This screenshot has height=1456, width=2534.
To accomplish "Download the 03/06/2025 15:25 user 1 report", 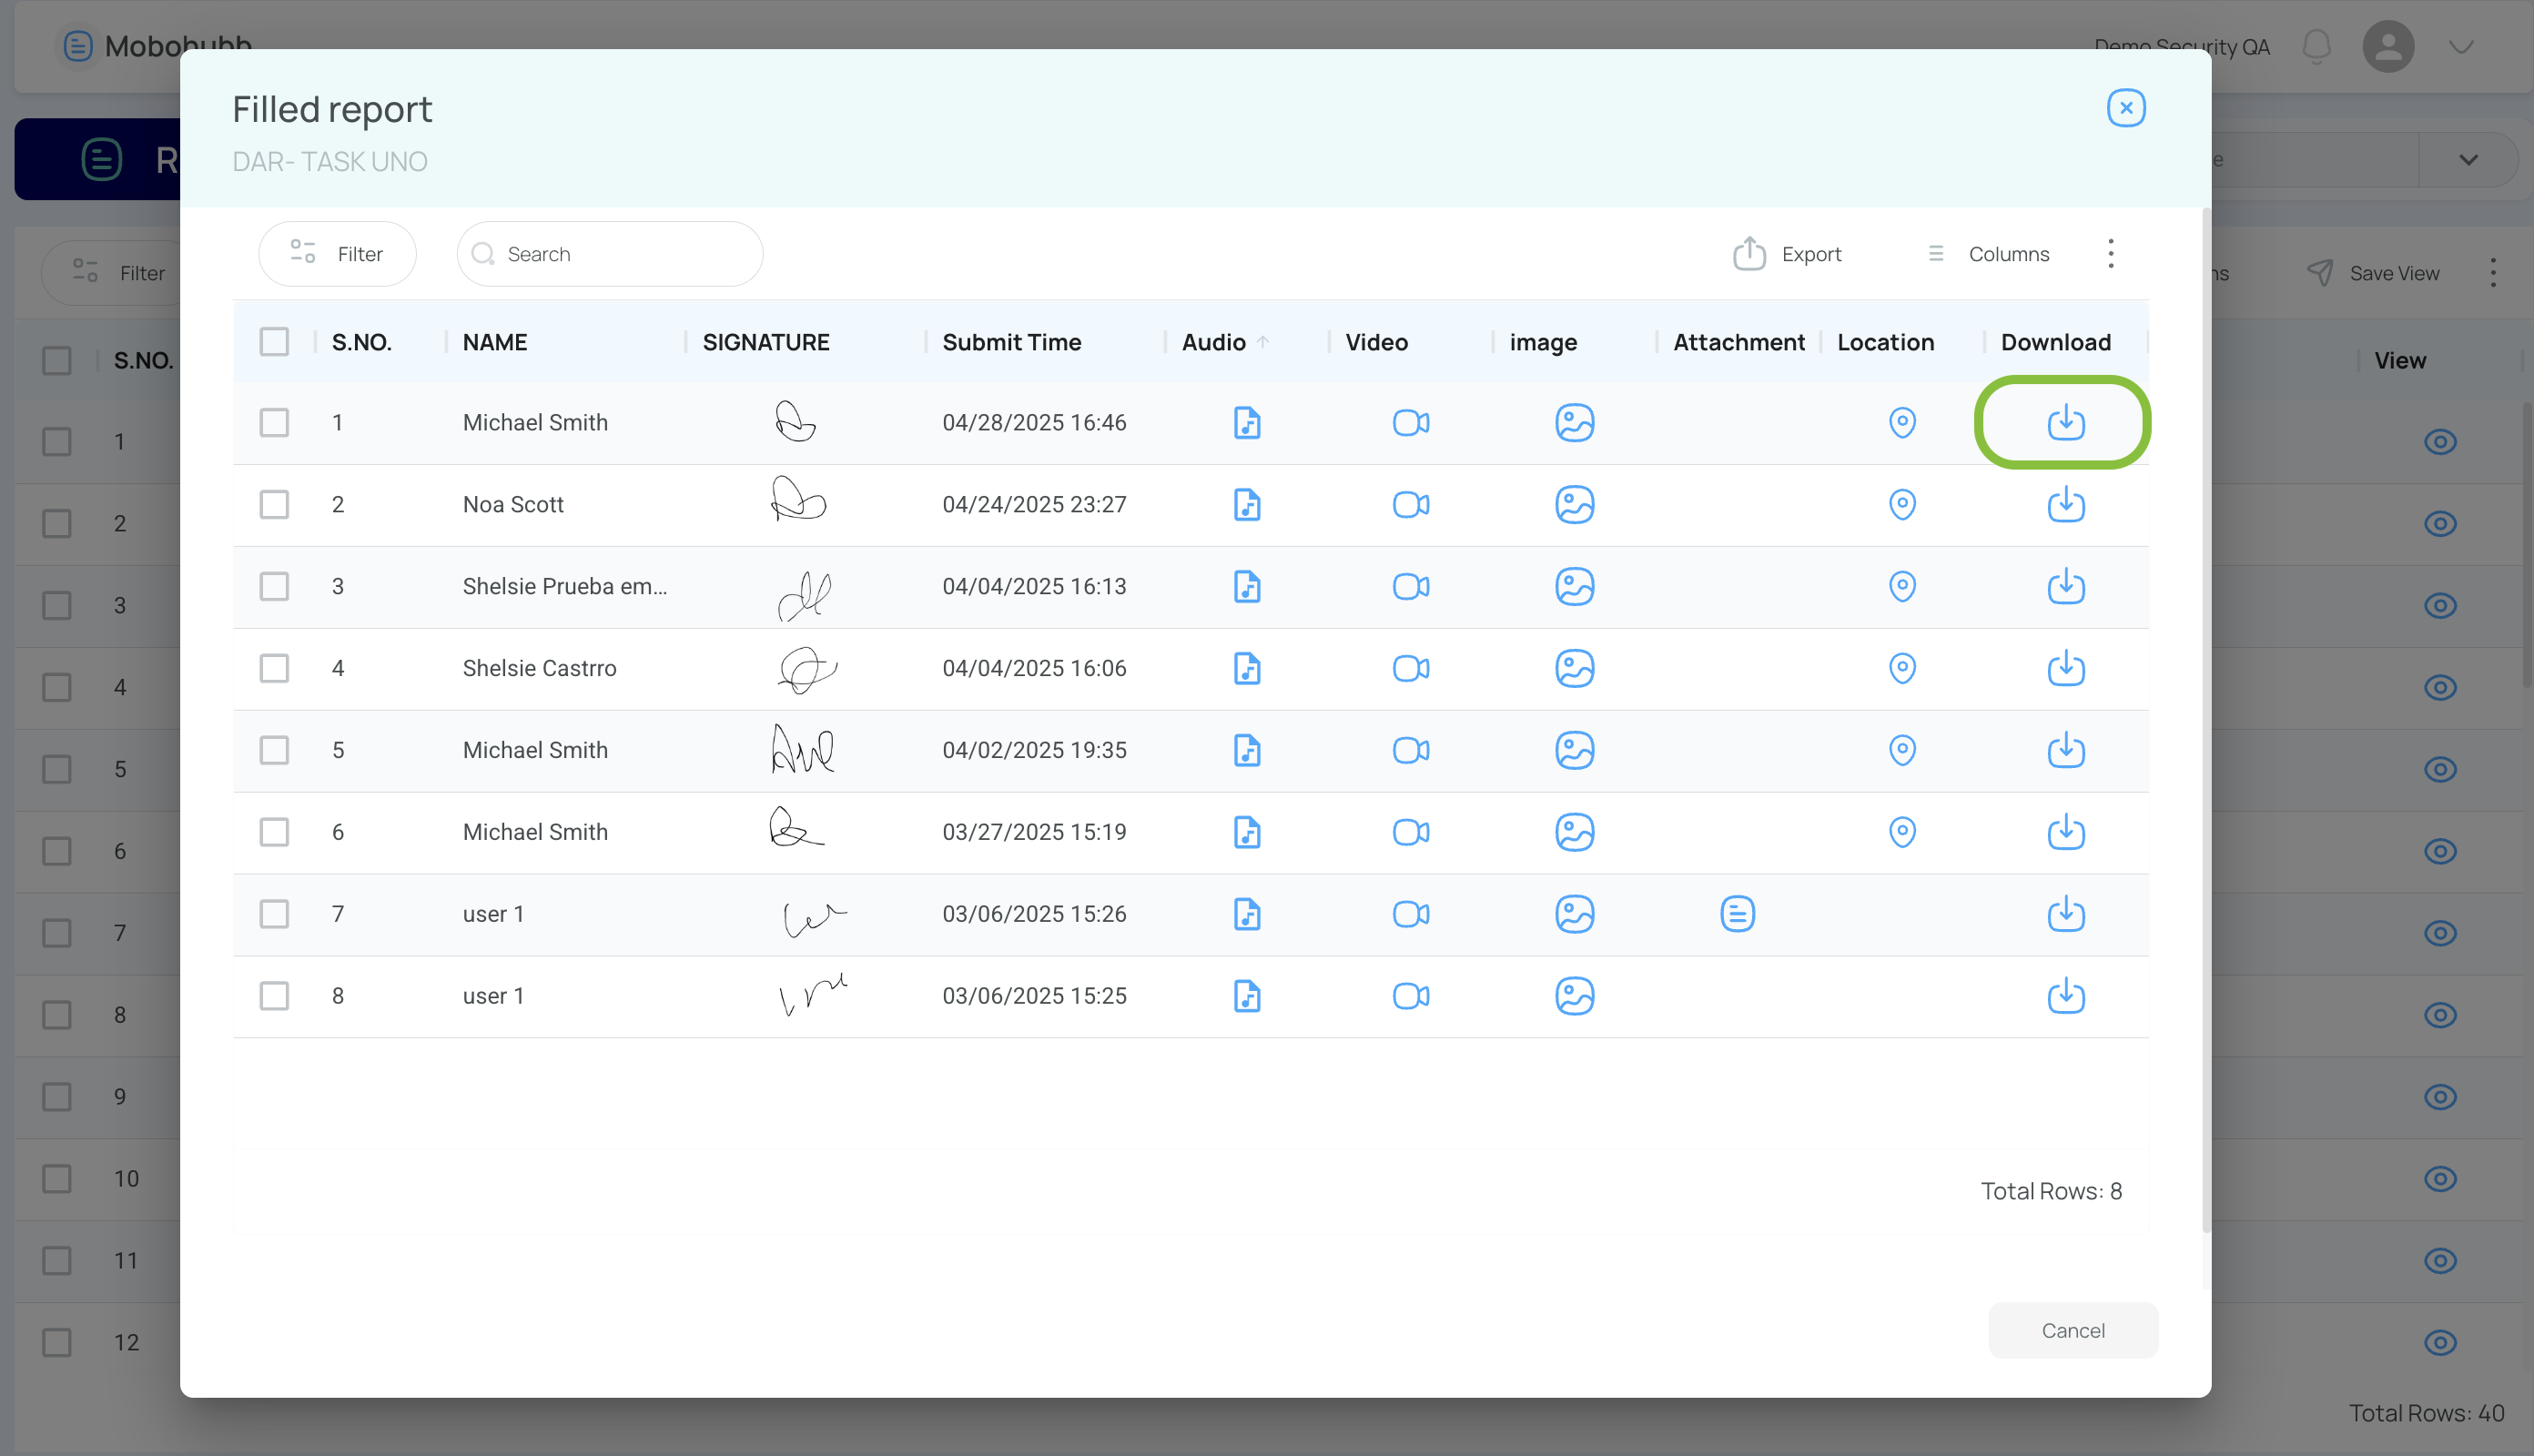I will pyautogui.click(x=2065, y=996).
